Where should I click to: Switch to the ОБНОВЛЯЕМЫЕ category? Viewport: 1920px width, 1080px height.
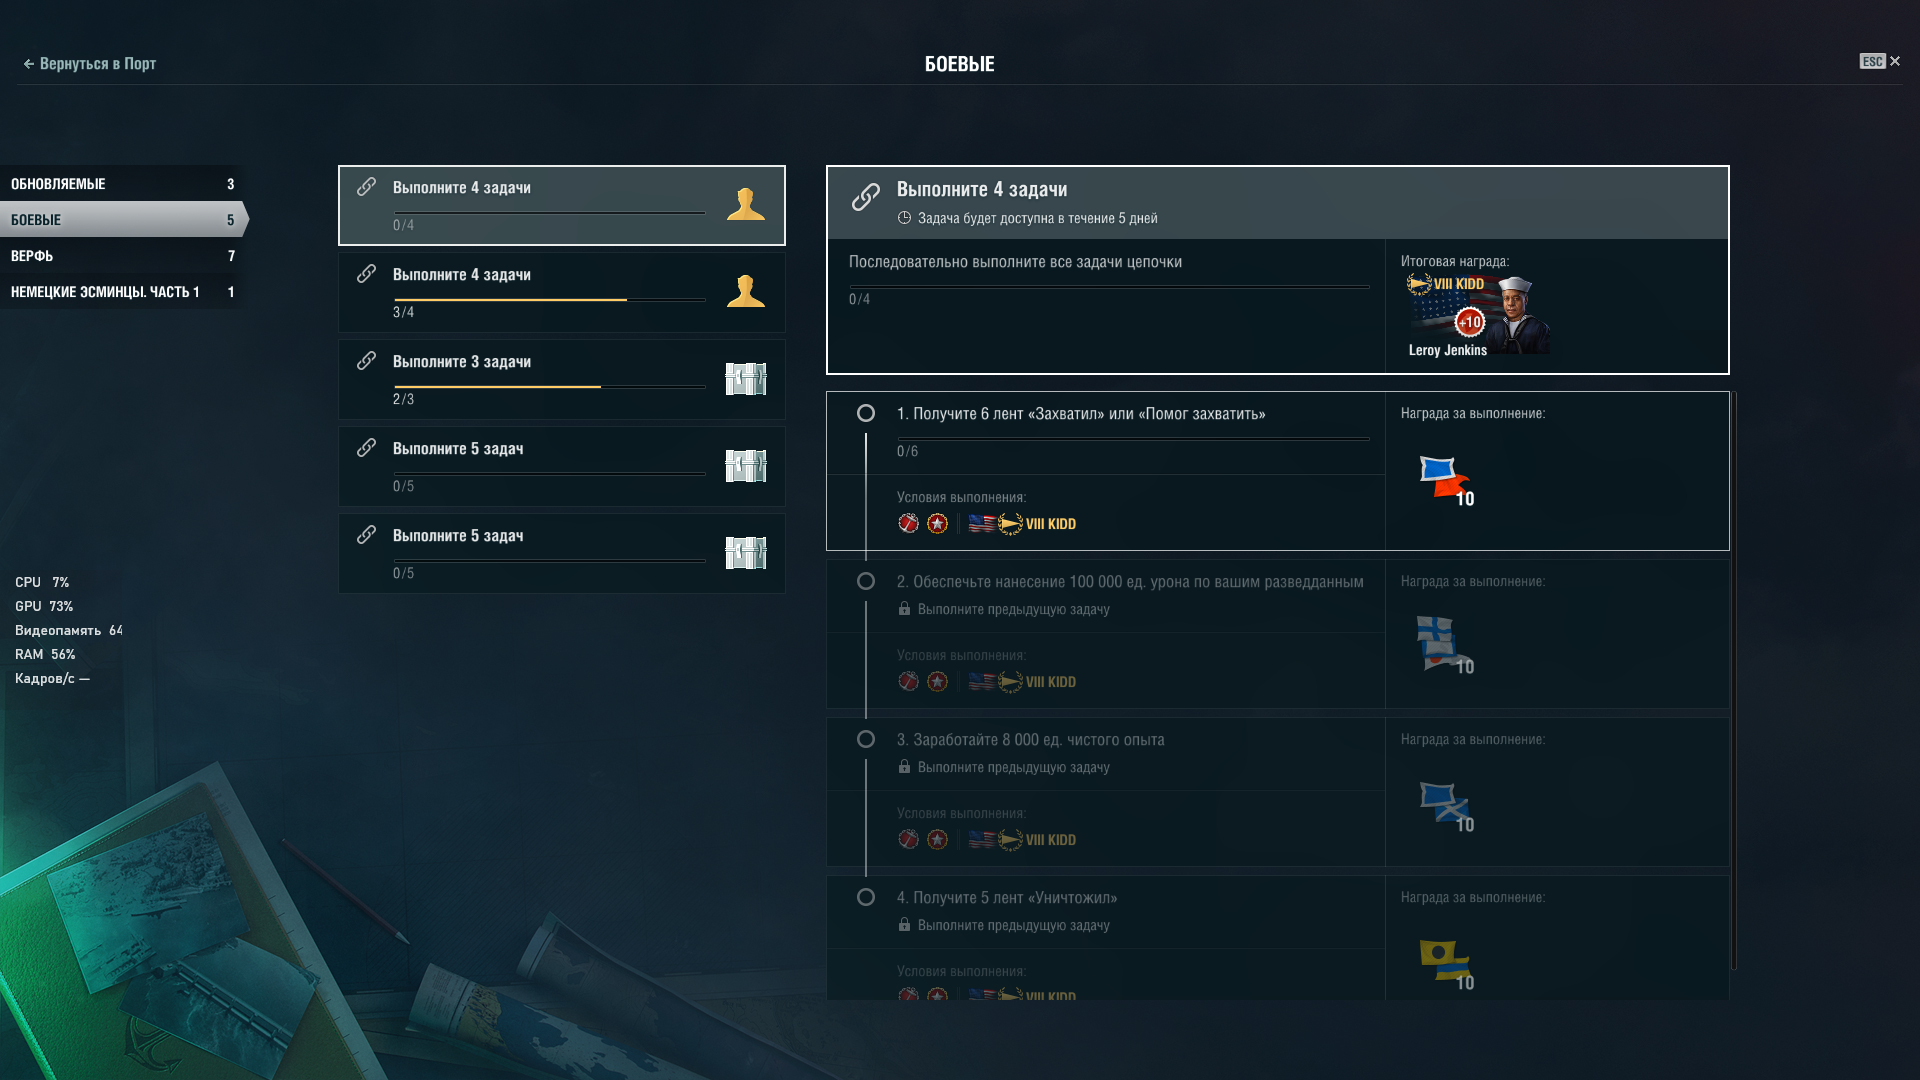click(121, 184)
